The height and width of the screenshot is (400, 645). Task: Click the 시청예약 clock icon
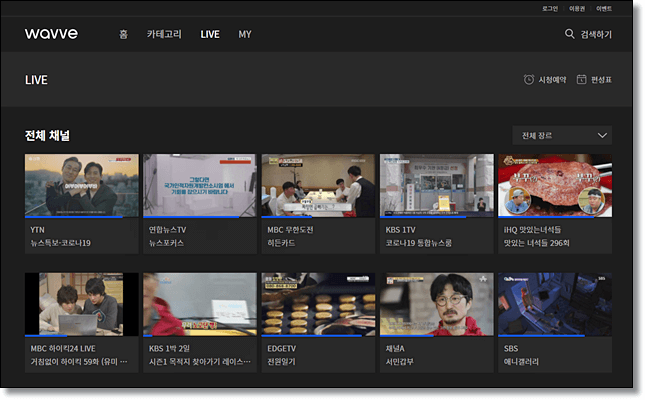click(x=529, y=79)
